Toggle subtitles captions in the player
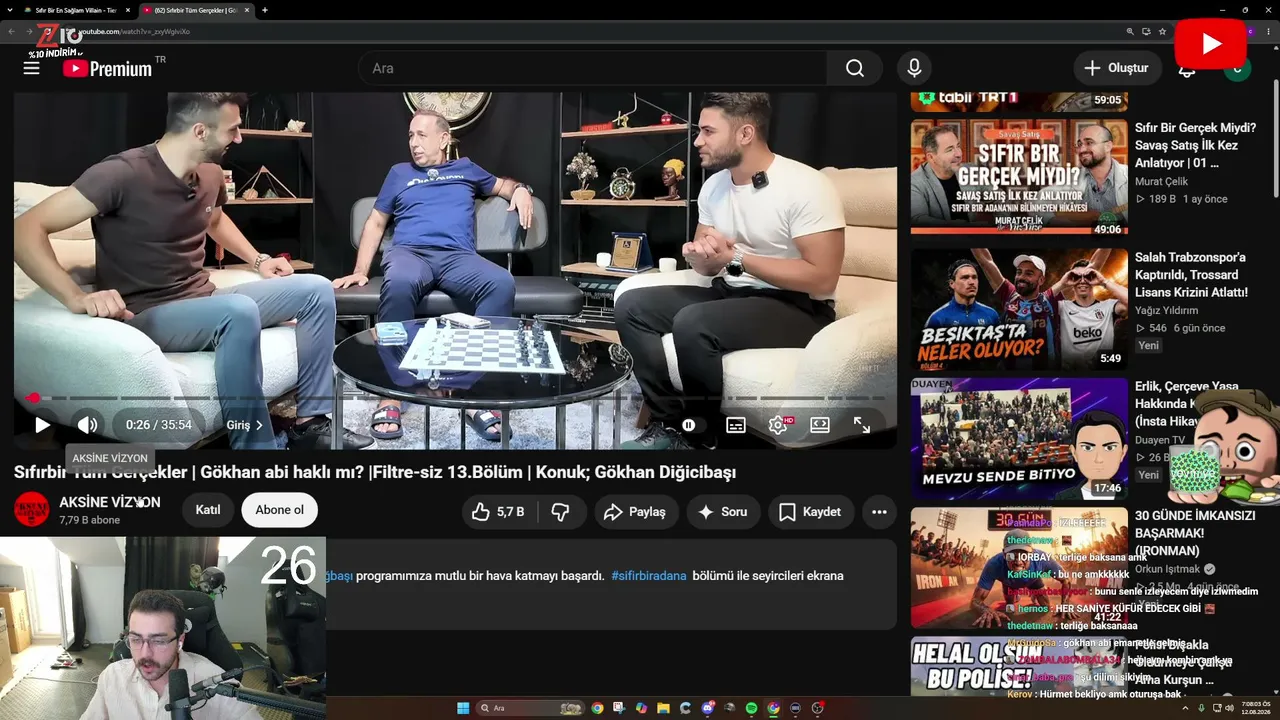 click(x=736, y=425)
